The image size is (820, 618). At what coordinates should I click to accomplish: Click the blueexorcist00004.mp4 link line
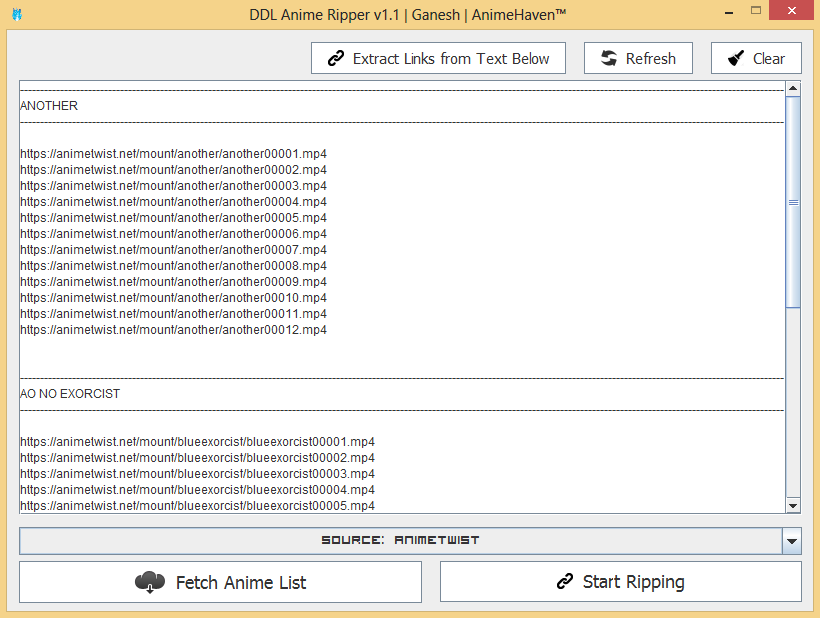point(198,490)
